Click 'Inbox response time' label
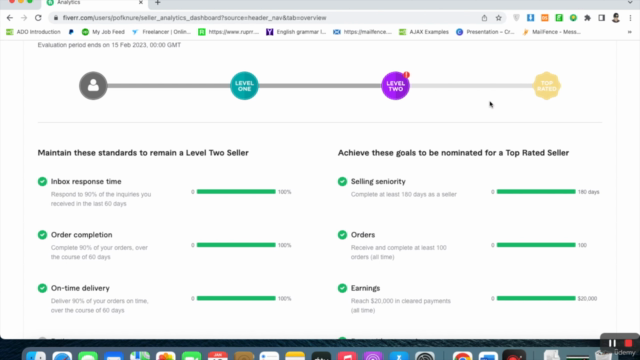Image resolution: width=640 pixels, height=360 pixels. [x=86, y=181]
